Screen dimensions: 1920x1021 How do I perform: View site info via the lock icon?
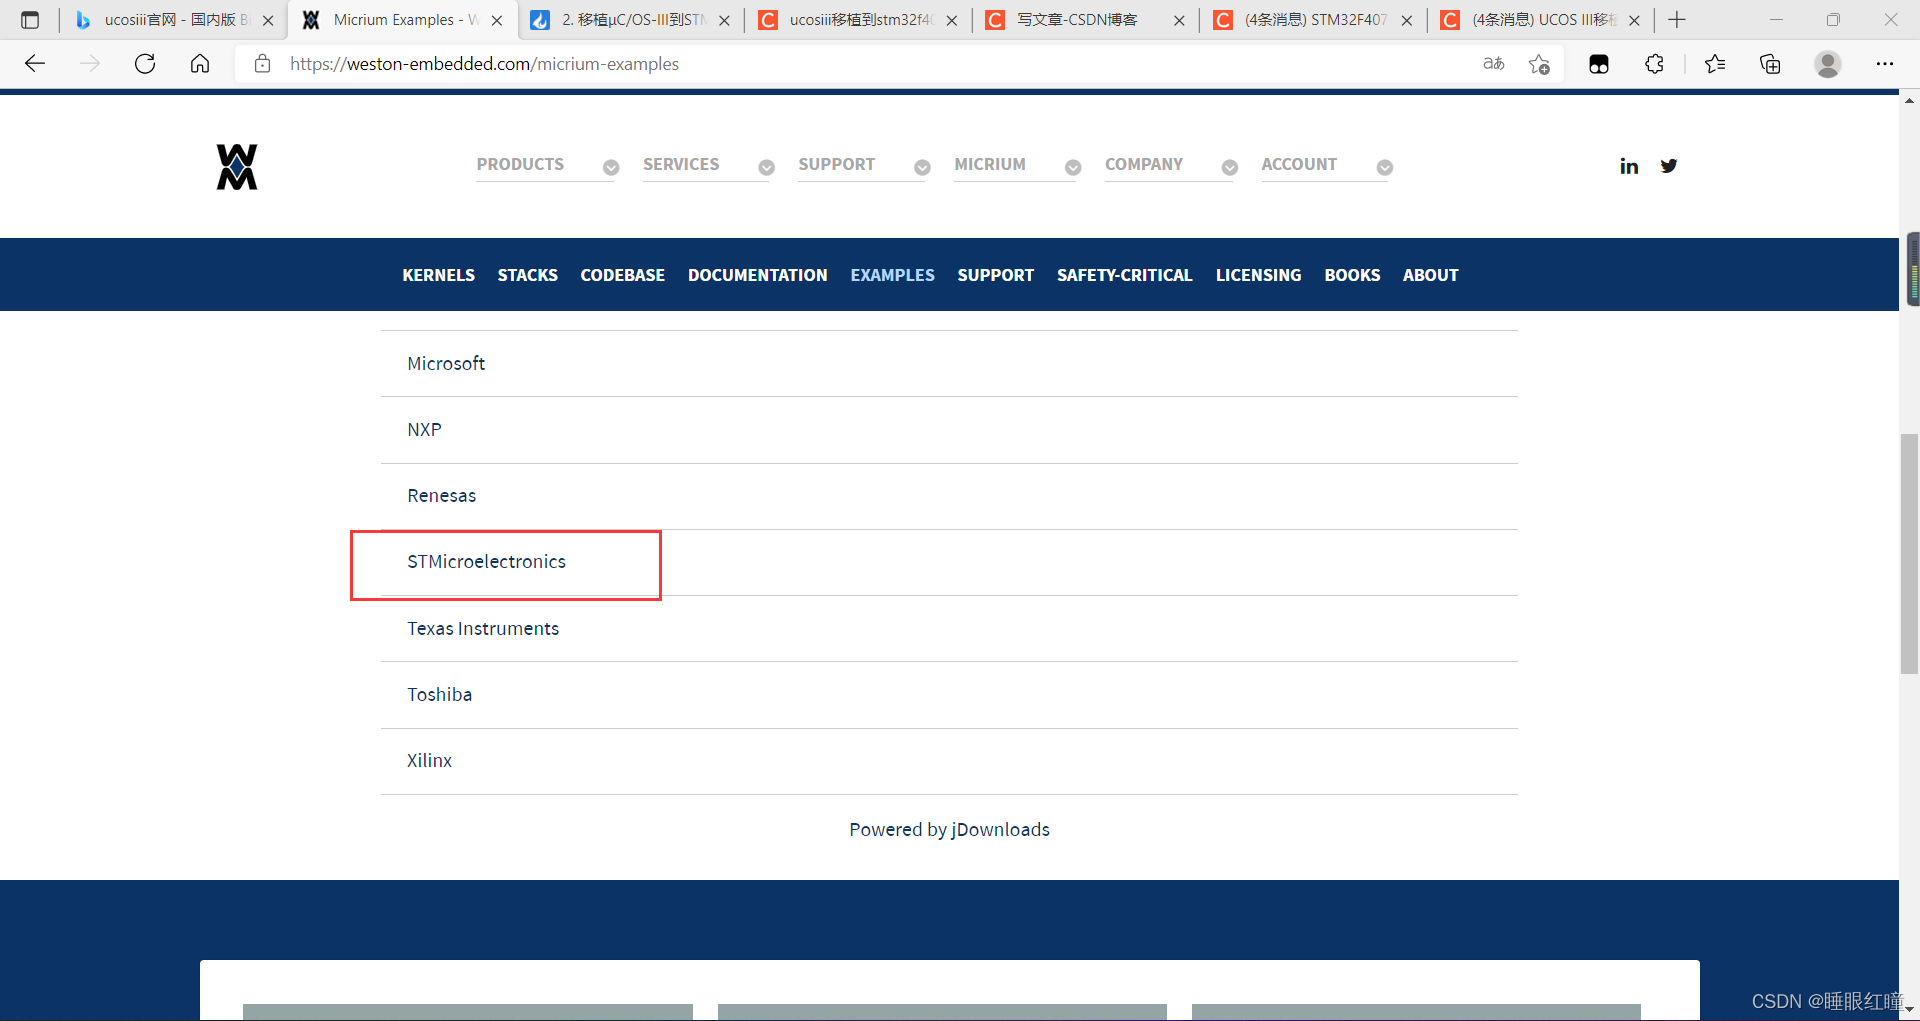(x=262, y=64)
